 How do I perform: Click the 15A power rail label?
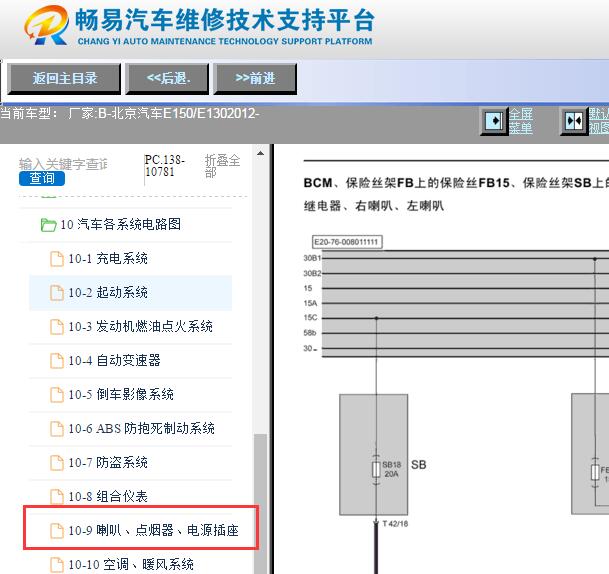[310, 303]
